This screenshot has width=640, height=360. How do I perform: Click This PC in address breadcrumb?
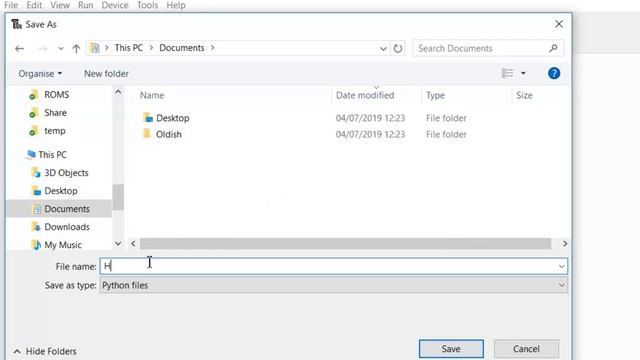click(x=129, y=48)
